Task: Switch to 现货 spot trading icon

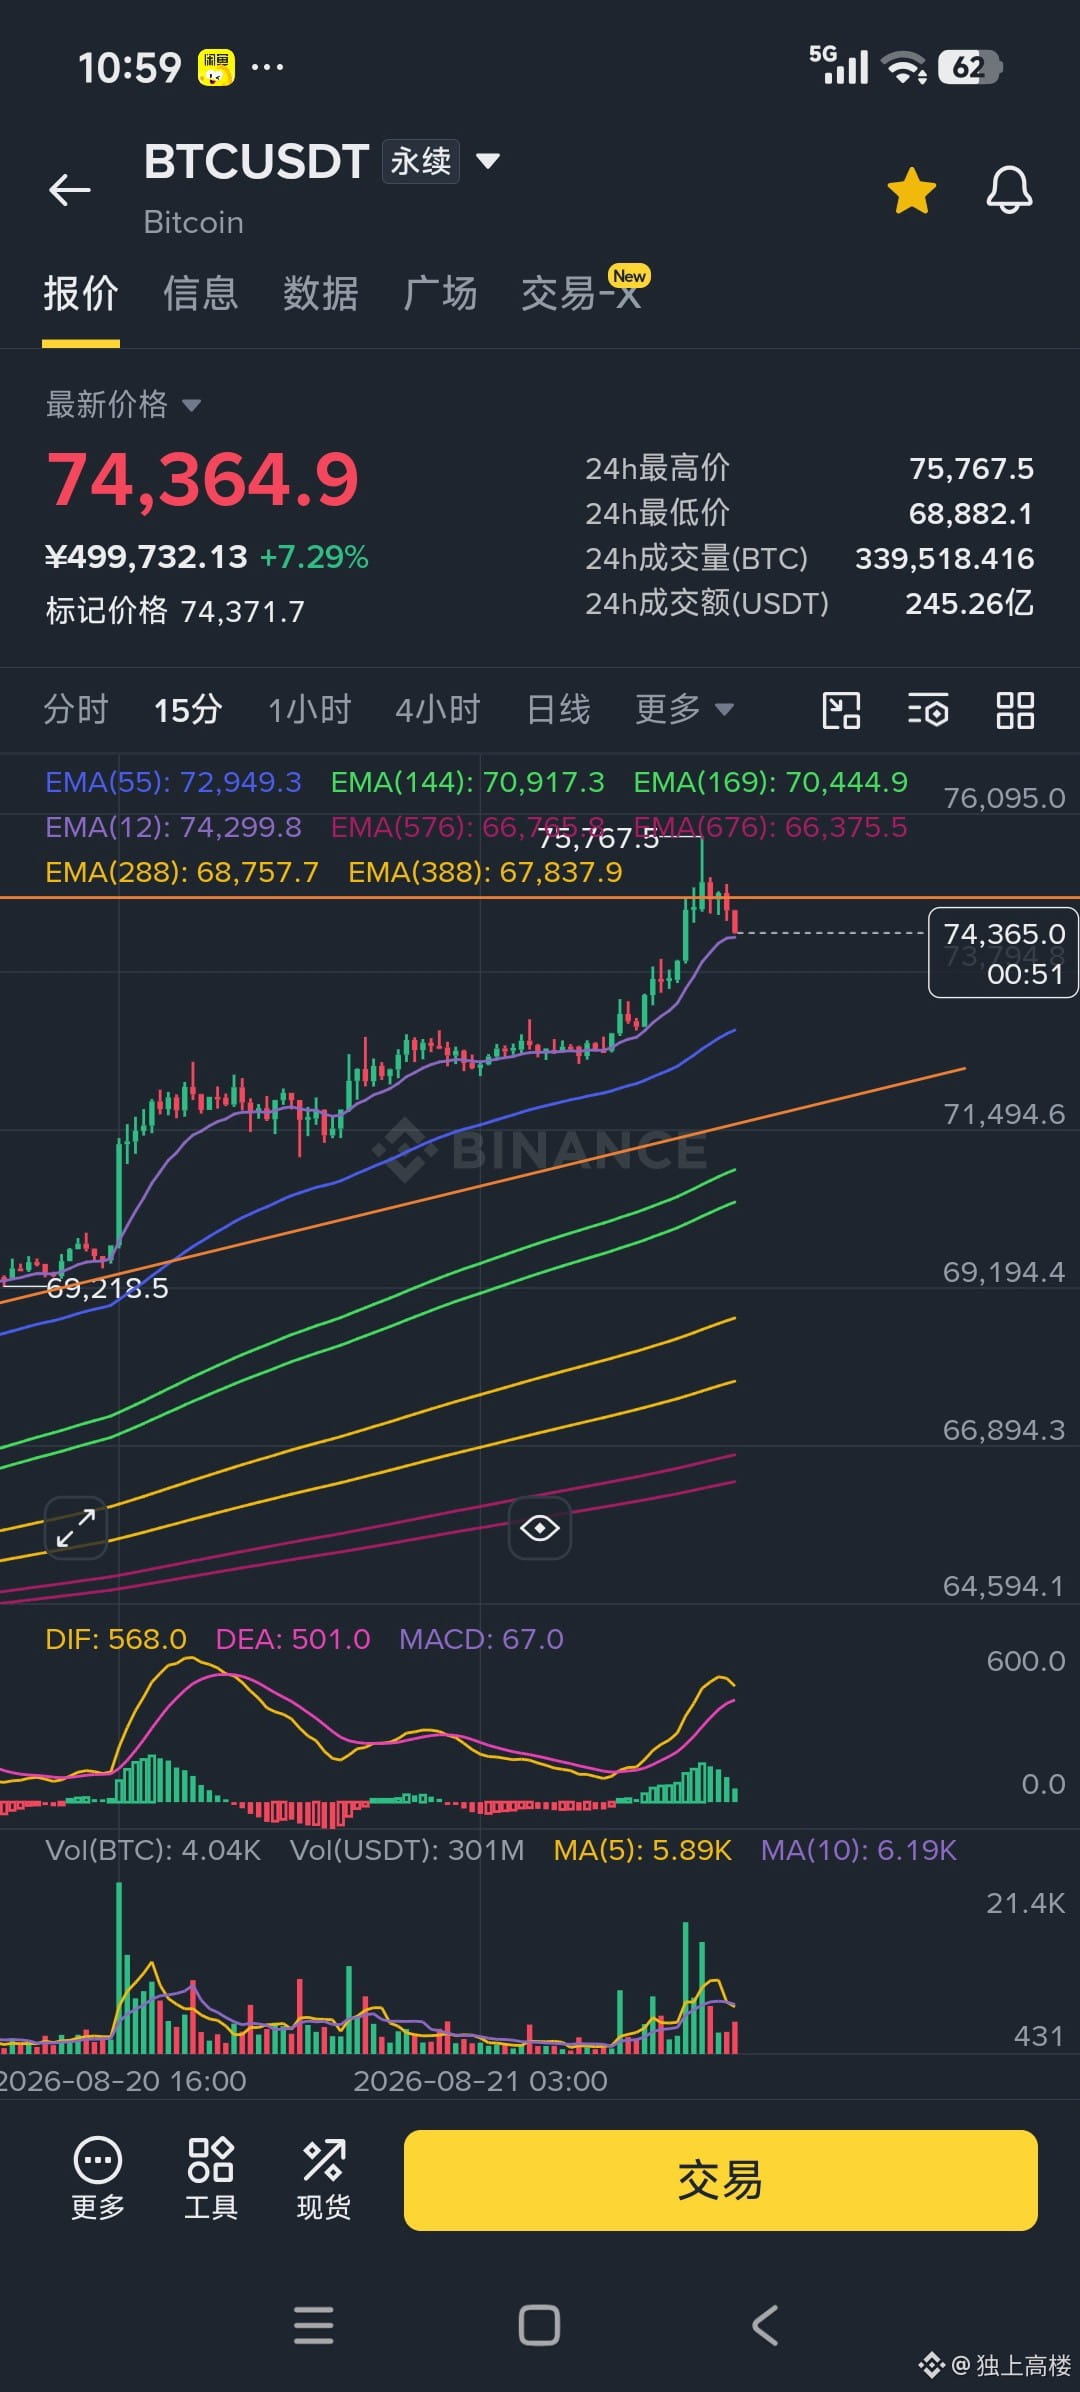Action: point(324,2178)
